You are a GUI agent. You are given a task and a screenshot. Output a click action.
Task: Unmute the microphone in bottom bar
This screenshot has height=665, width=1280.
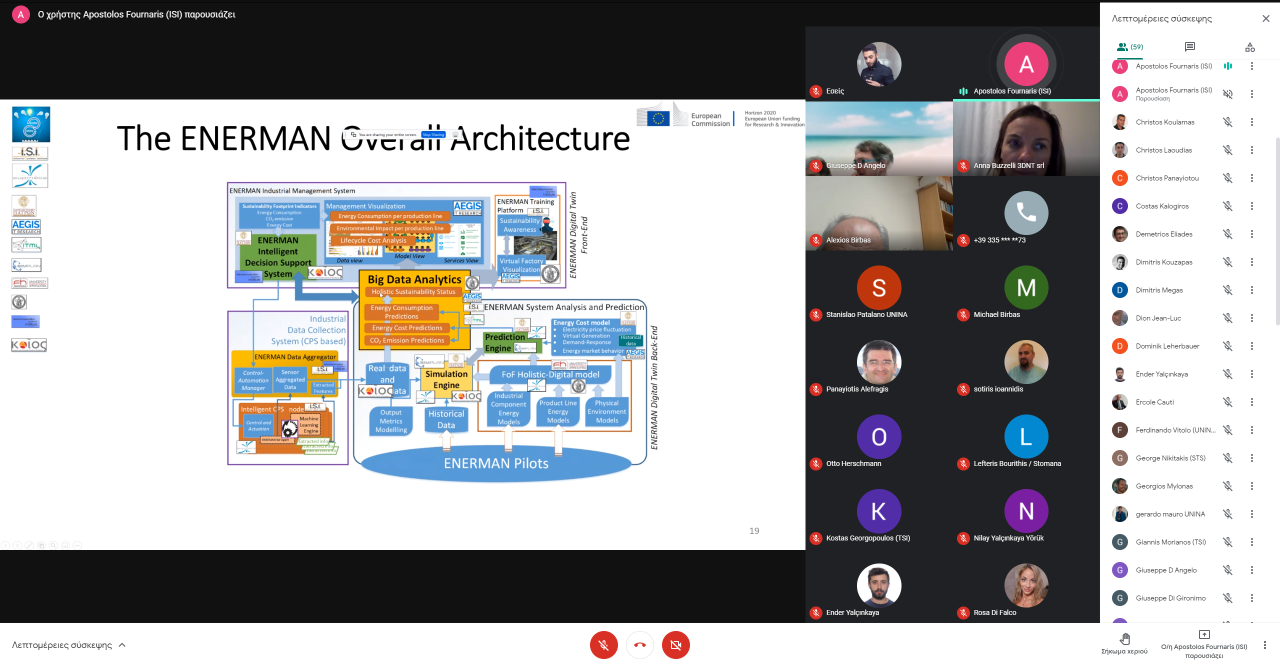pyautogui.click(x=604, y=645)
